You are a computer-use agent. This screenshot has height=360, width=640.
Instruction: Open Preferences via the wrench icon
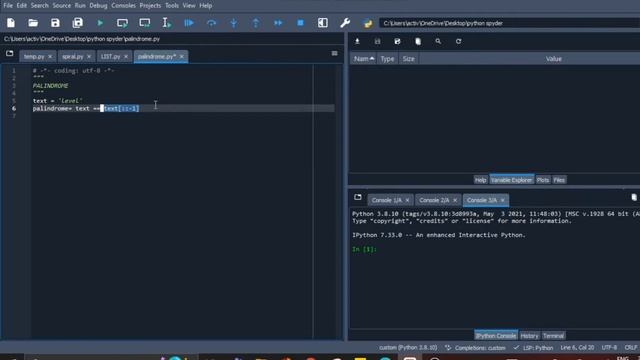[345, 23]
